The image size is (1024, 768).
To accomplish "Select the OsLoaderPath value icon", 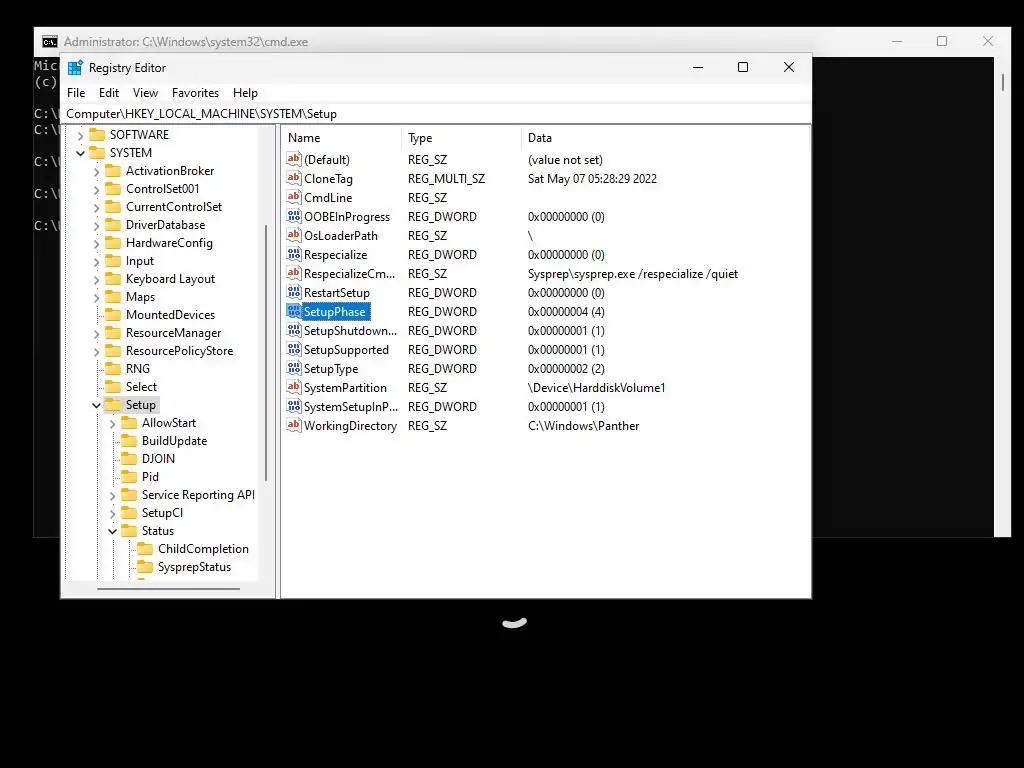I will pyautogui.click(x=294, y=235).
